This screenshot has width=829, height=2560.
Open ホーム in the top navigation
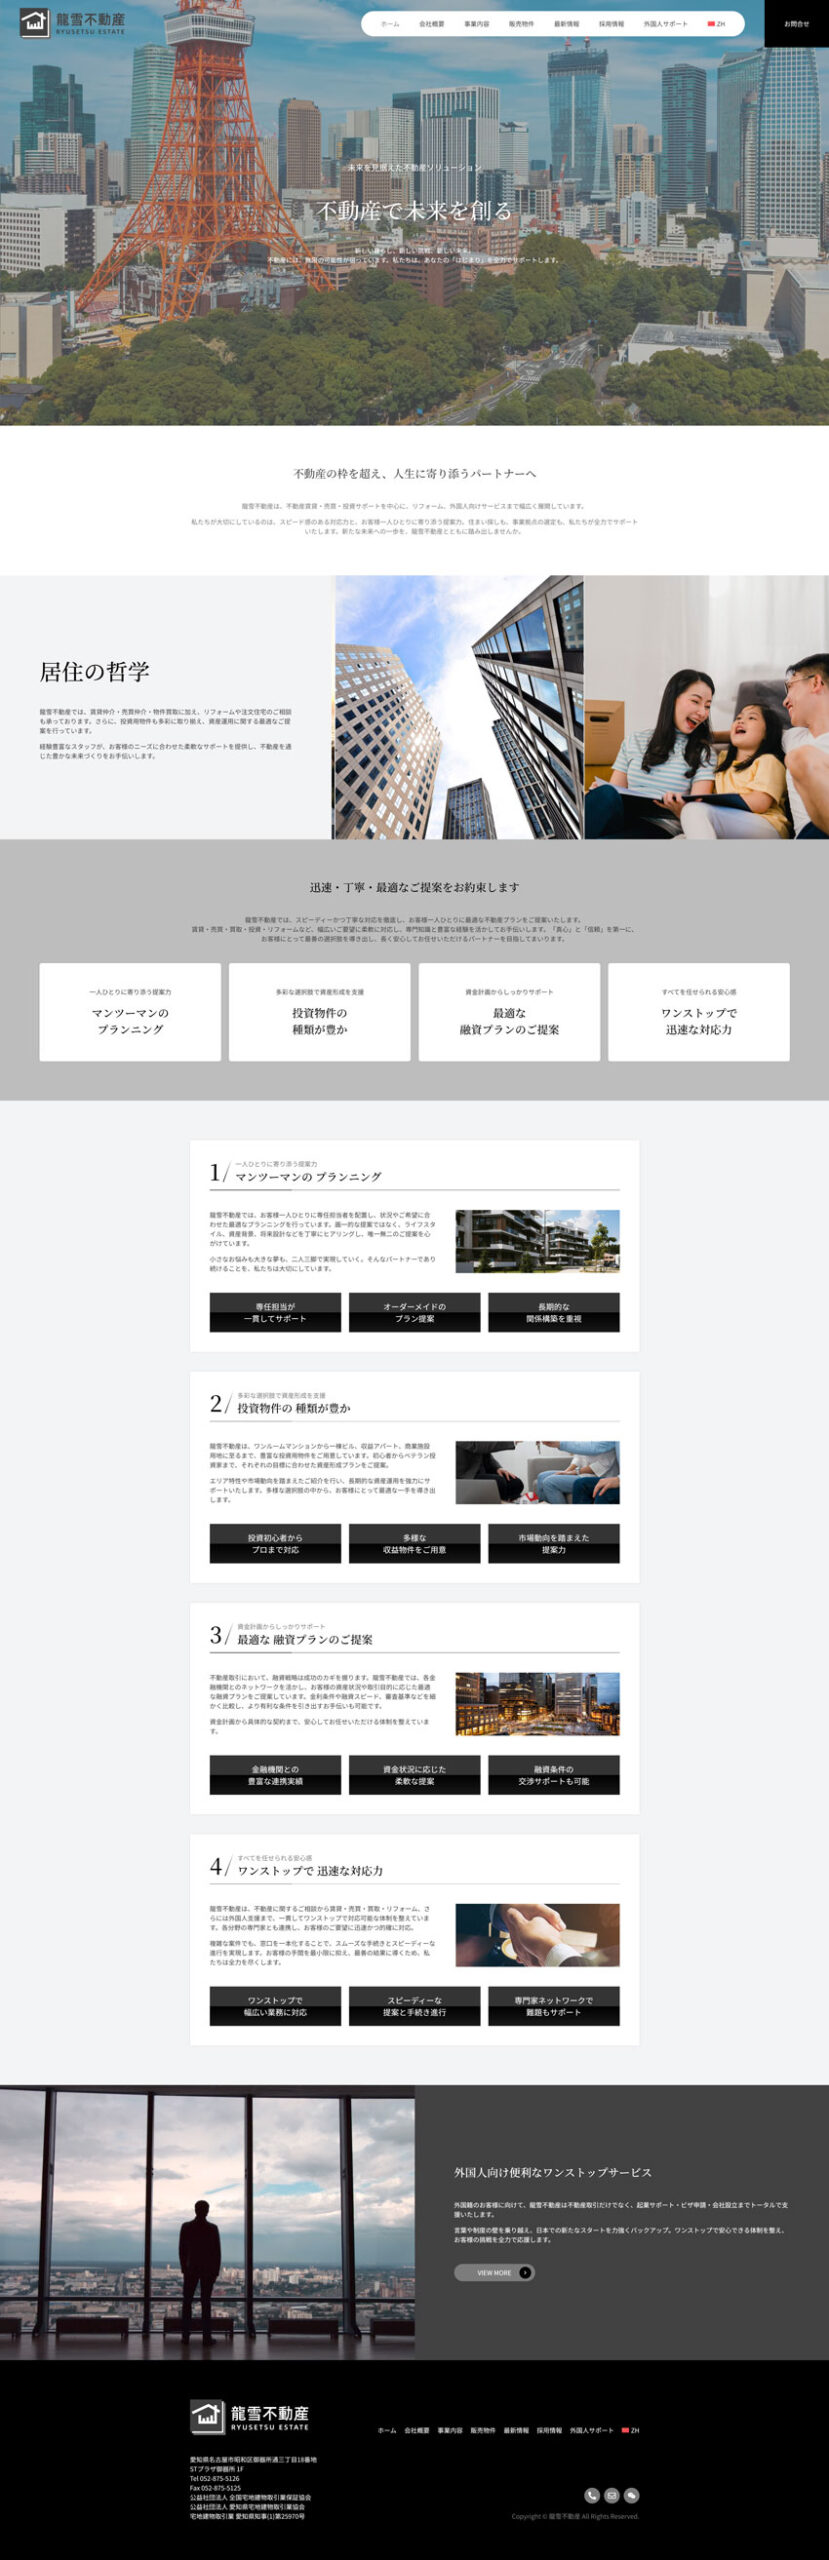click(390, 24)
